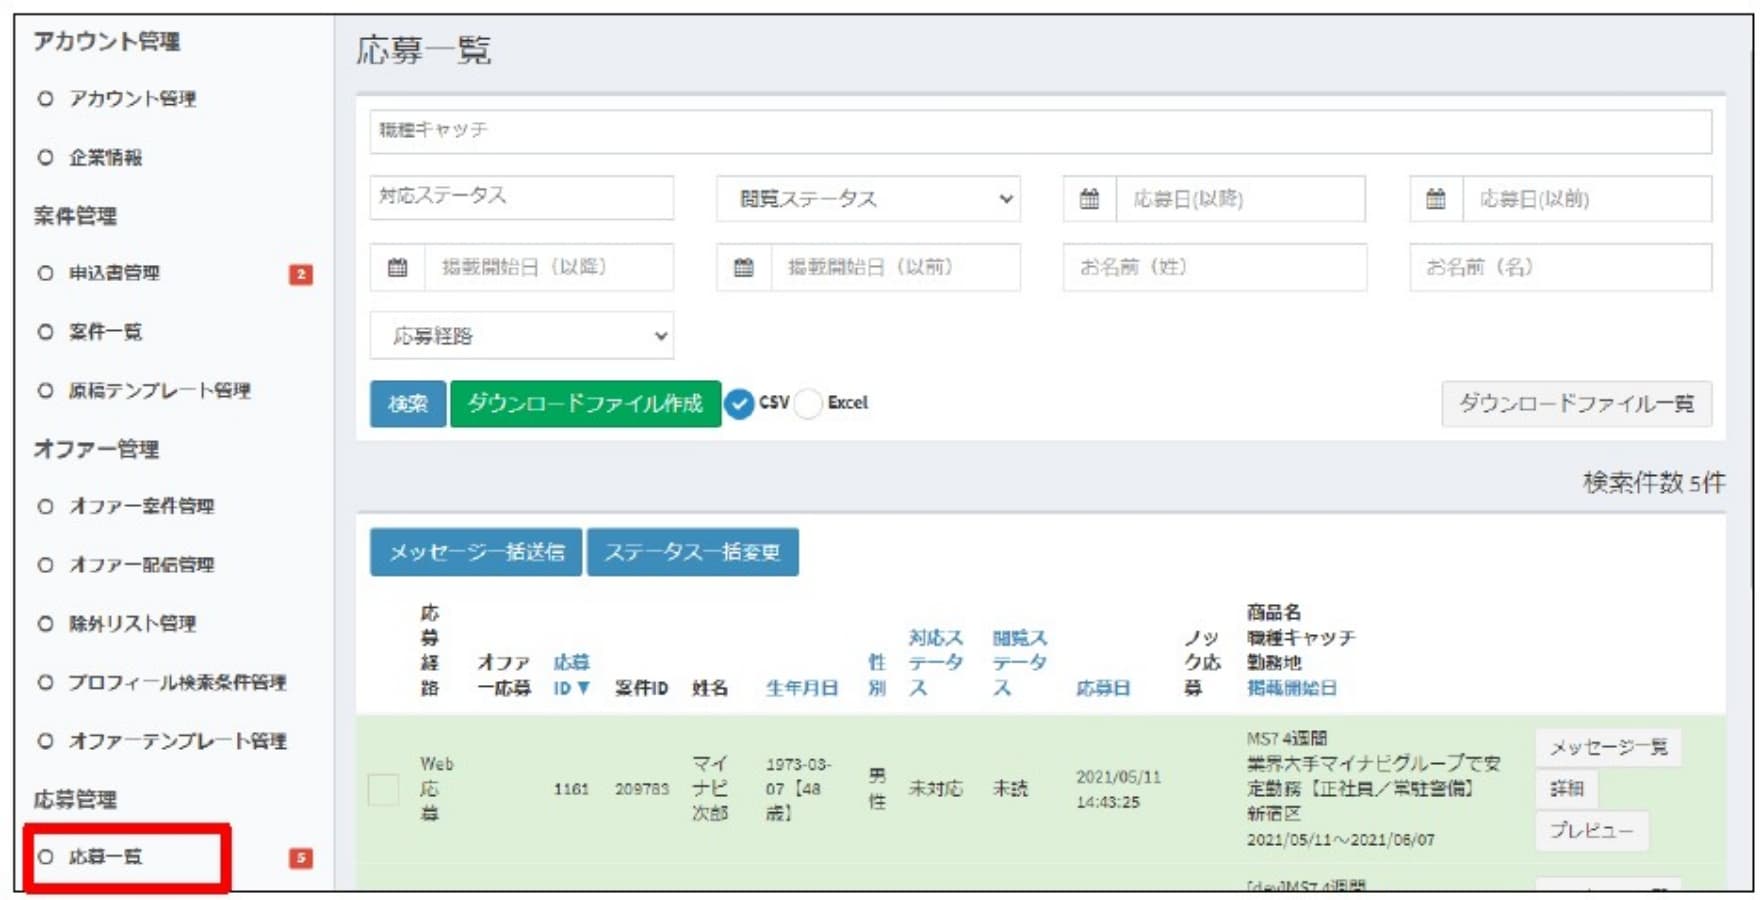
Task: Open the 閲覧ステータス dropdown
Action: [867, 199]
